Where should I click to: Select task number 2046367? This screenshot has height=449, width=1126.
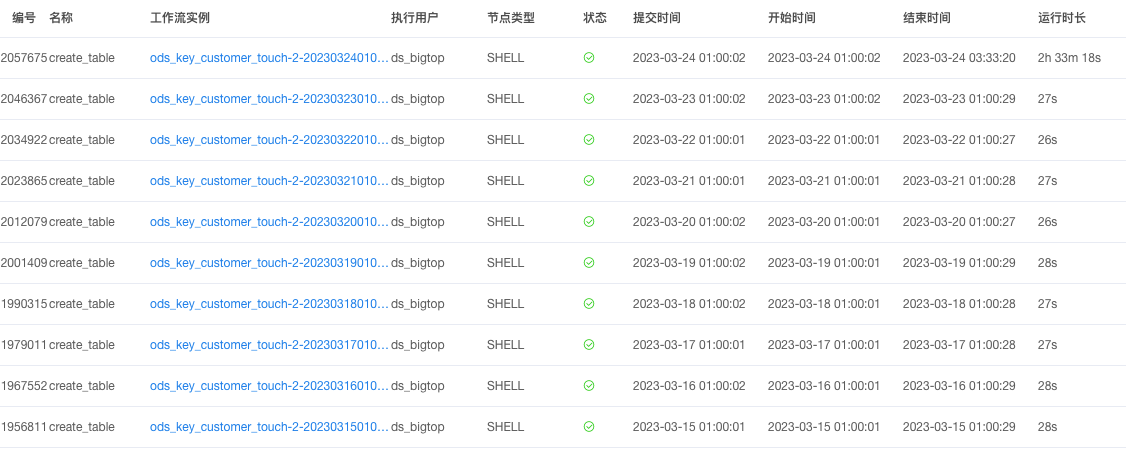click(24, 99)
